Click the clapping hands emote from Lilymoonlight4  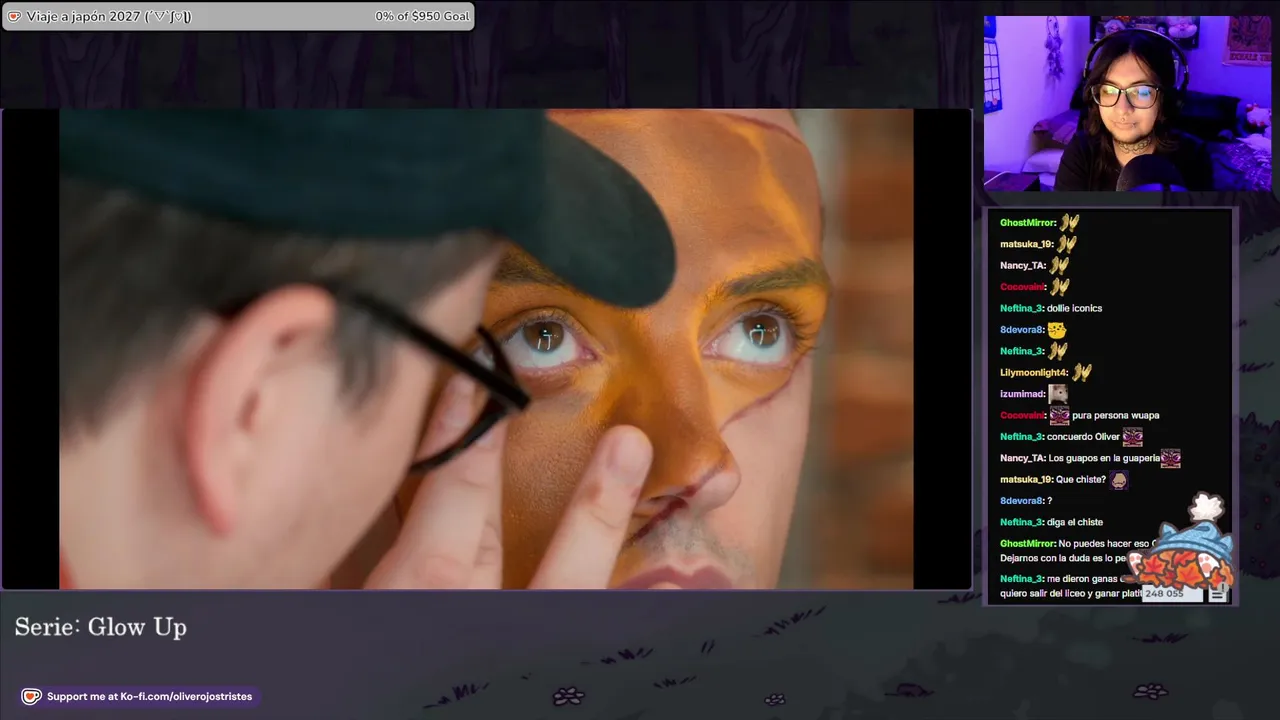click(x=1081, y=372)
